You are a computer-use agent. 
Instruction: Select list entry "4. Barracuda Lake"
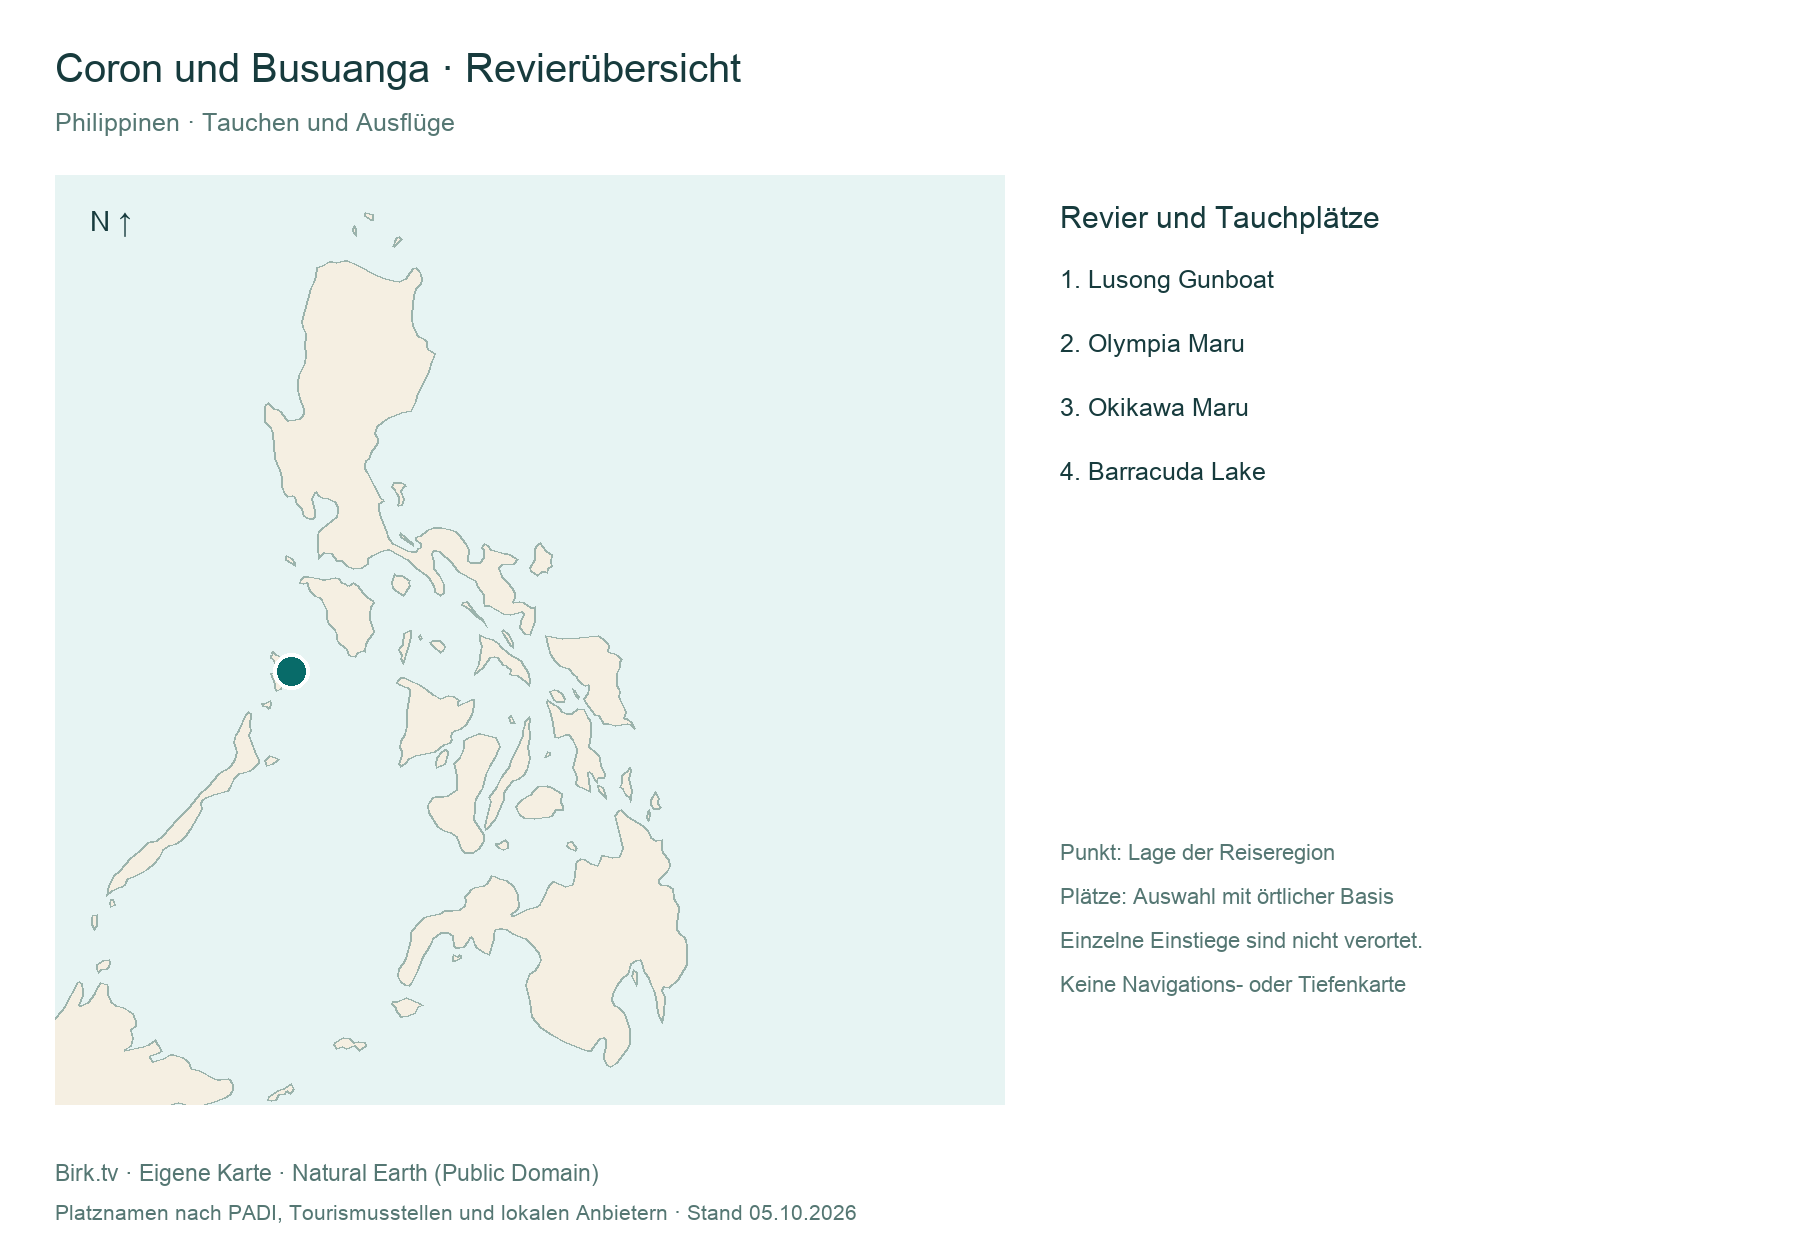coord(1162,472)
